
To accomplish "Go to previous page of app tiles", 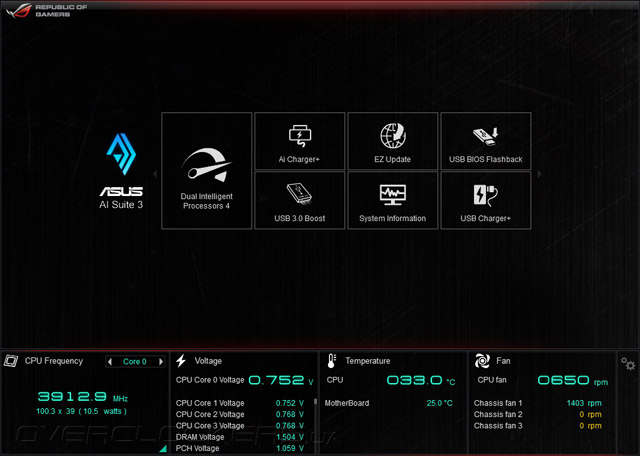I will pyautogui.click(x=155, y=174).
